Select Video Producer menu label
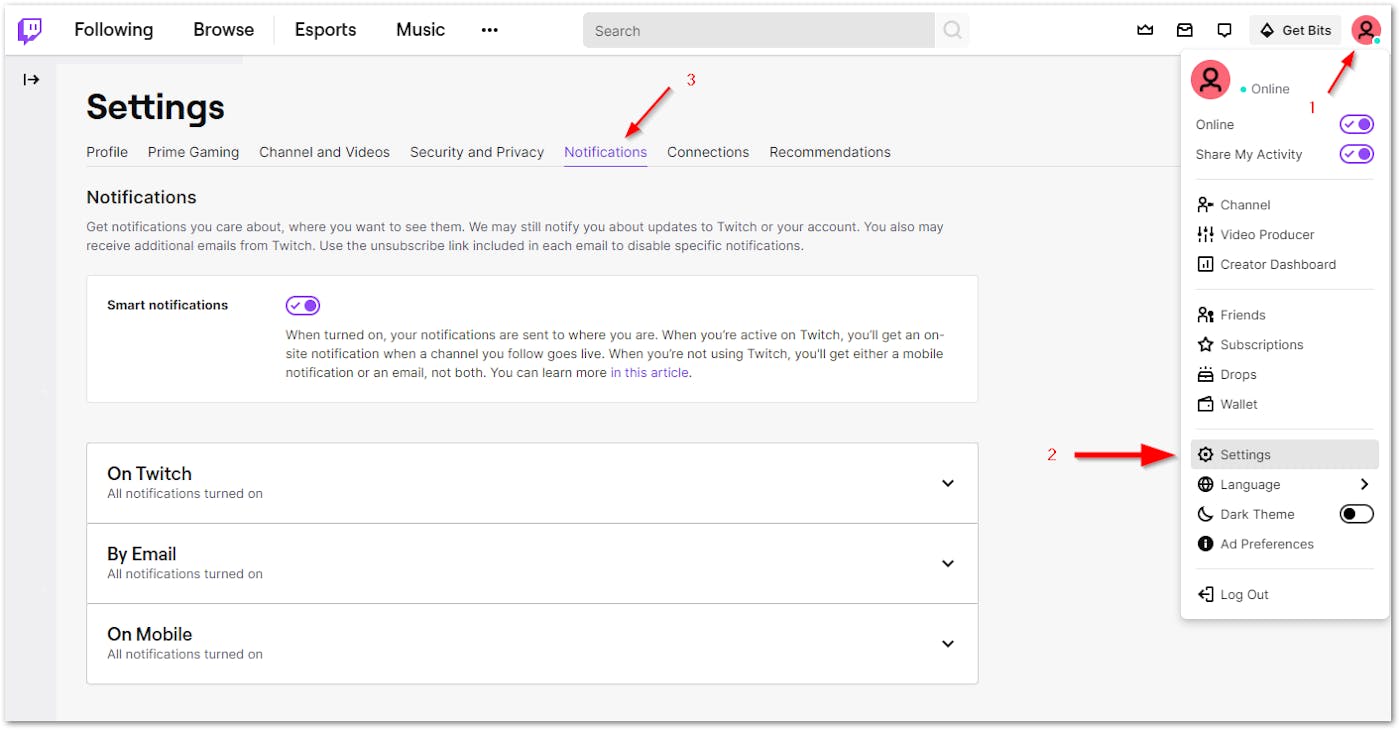The width and height of the screenshot is (1400, 730). [1267, 235]
